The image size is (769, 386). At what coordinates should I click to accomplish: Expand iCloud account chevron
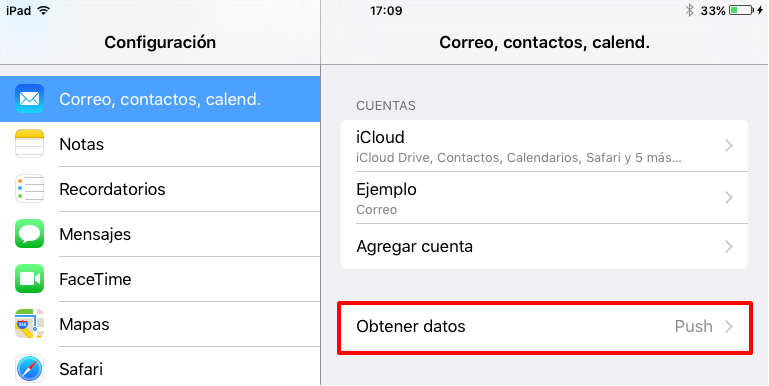(729, 146)
